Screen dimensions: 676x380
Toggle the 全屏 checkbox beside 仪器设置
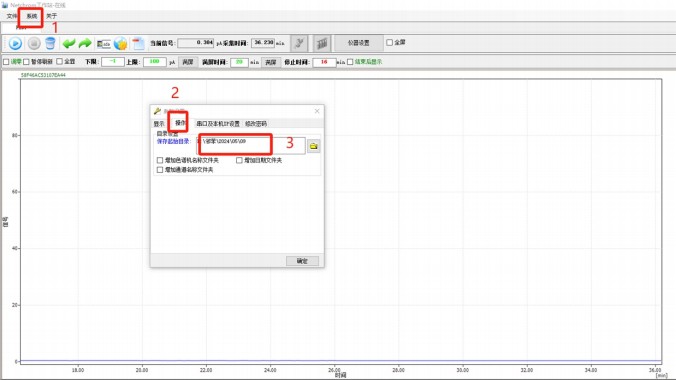point(390,42)
